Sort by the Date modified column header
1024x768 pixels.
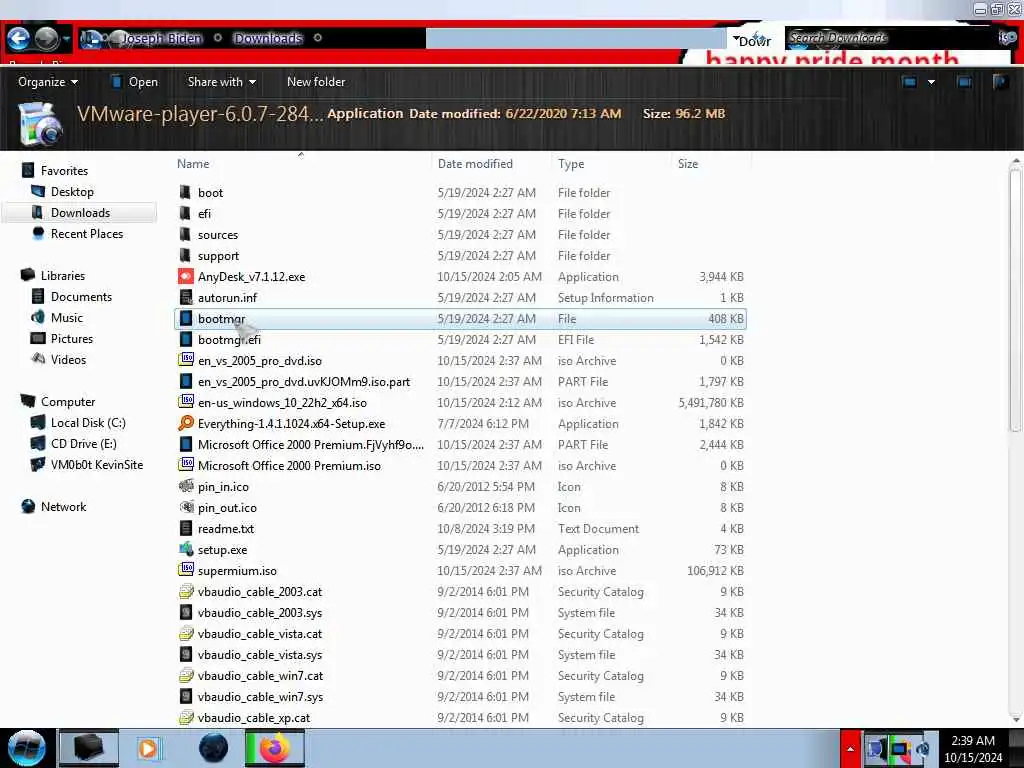(475, 164)
